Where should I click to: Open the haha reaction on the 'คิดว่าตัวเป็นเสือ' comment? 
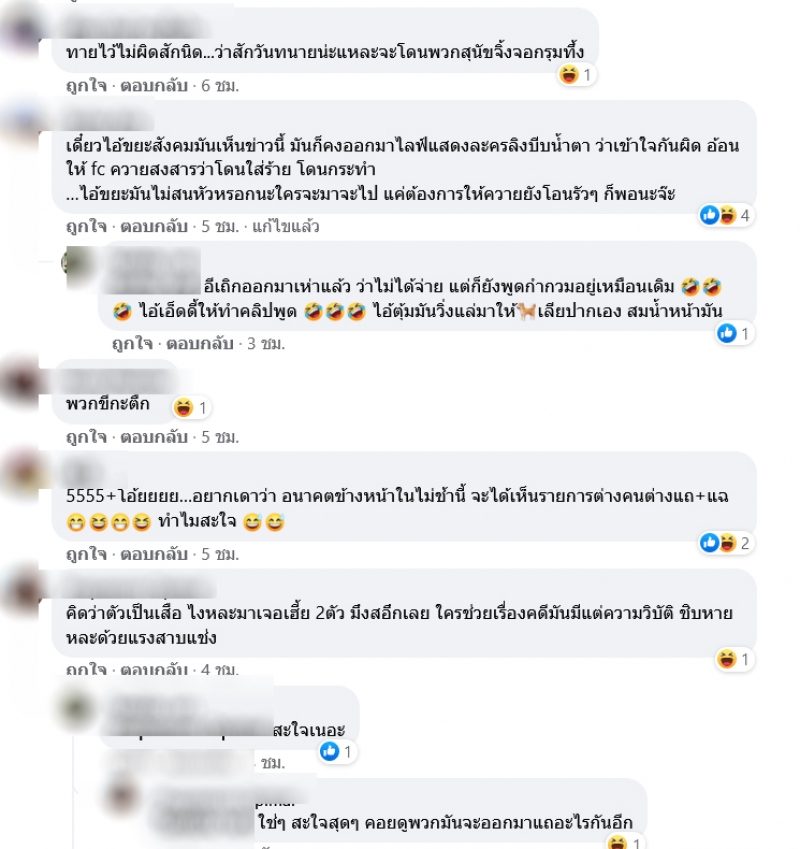point(735,659)
